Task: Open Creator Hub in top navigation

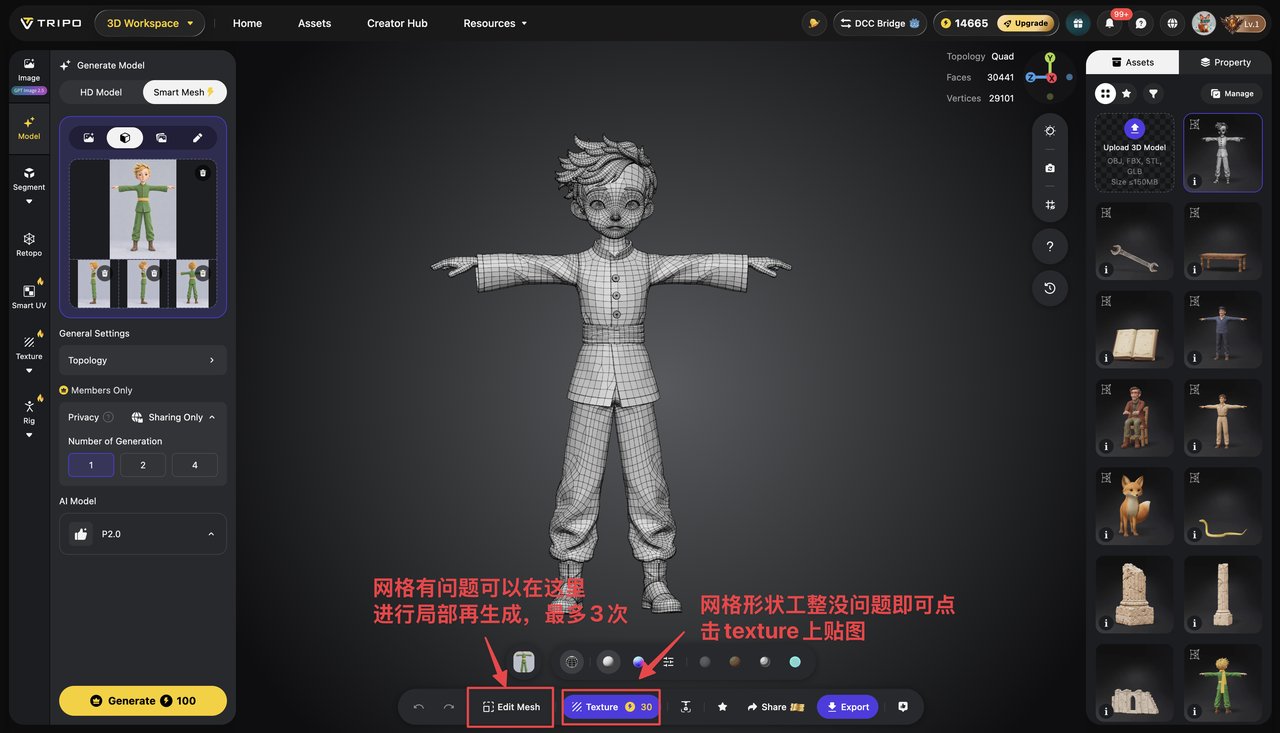Action: 397,23
